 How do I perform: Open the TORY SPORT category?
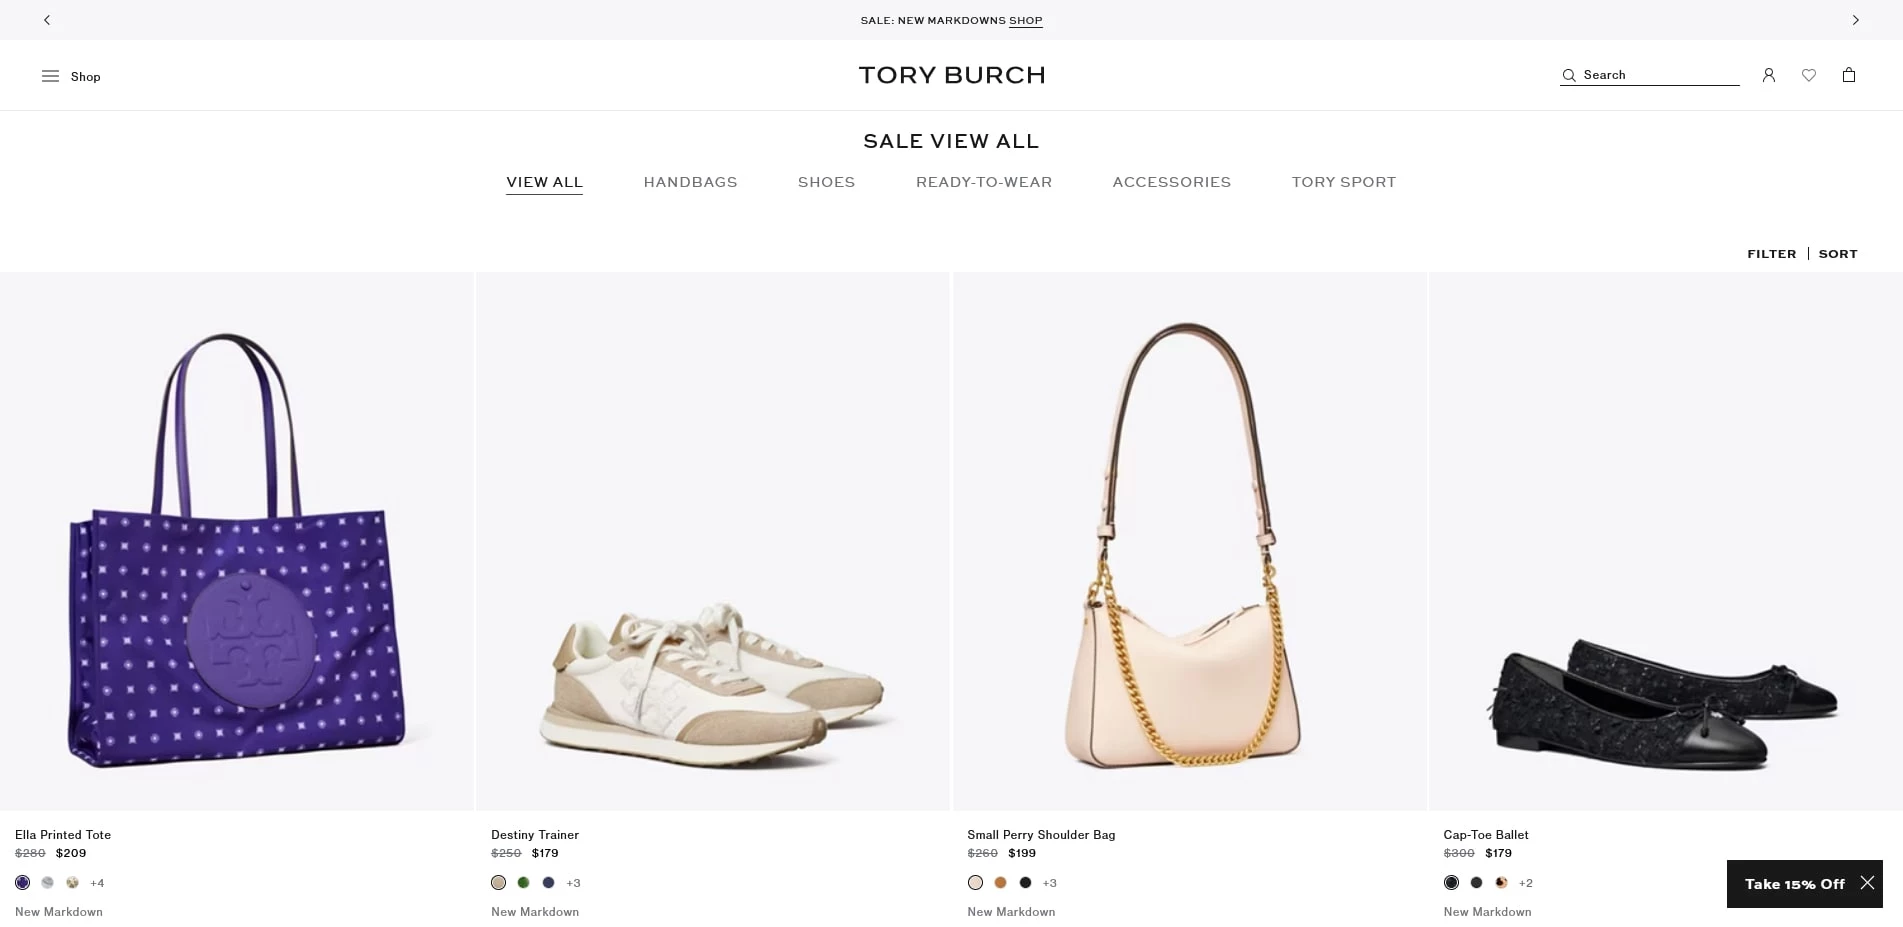coord(1344,182)
